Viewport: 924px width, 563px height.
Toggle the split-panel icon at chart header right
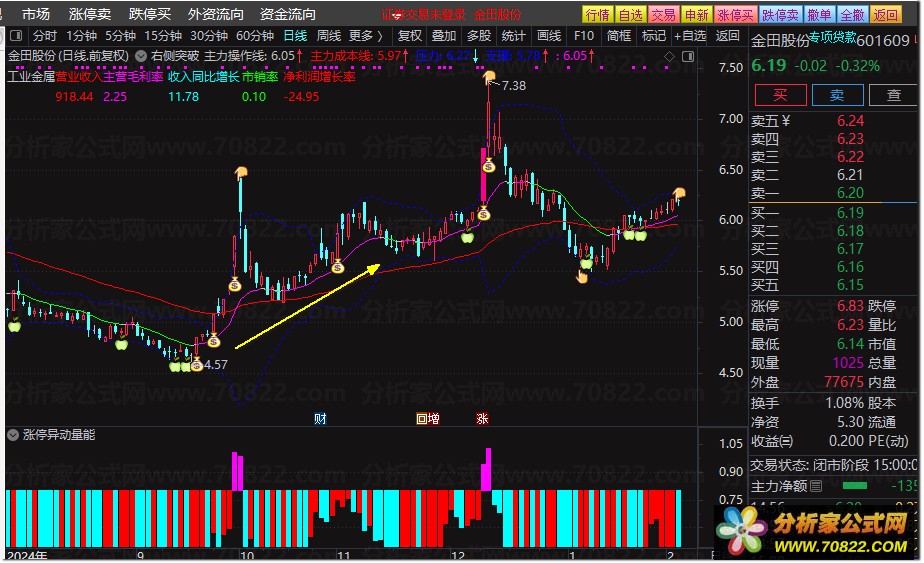[688, 57]
